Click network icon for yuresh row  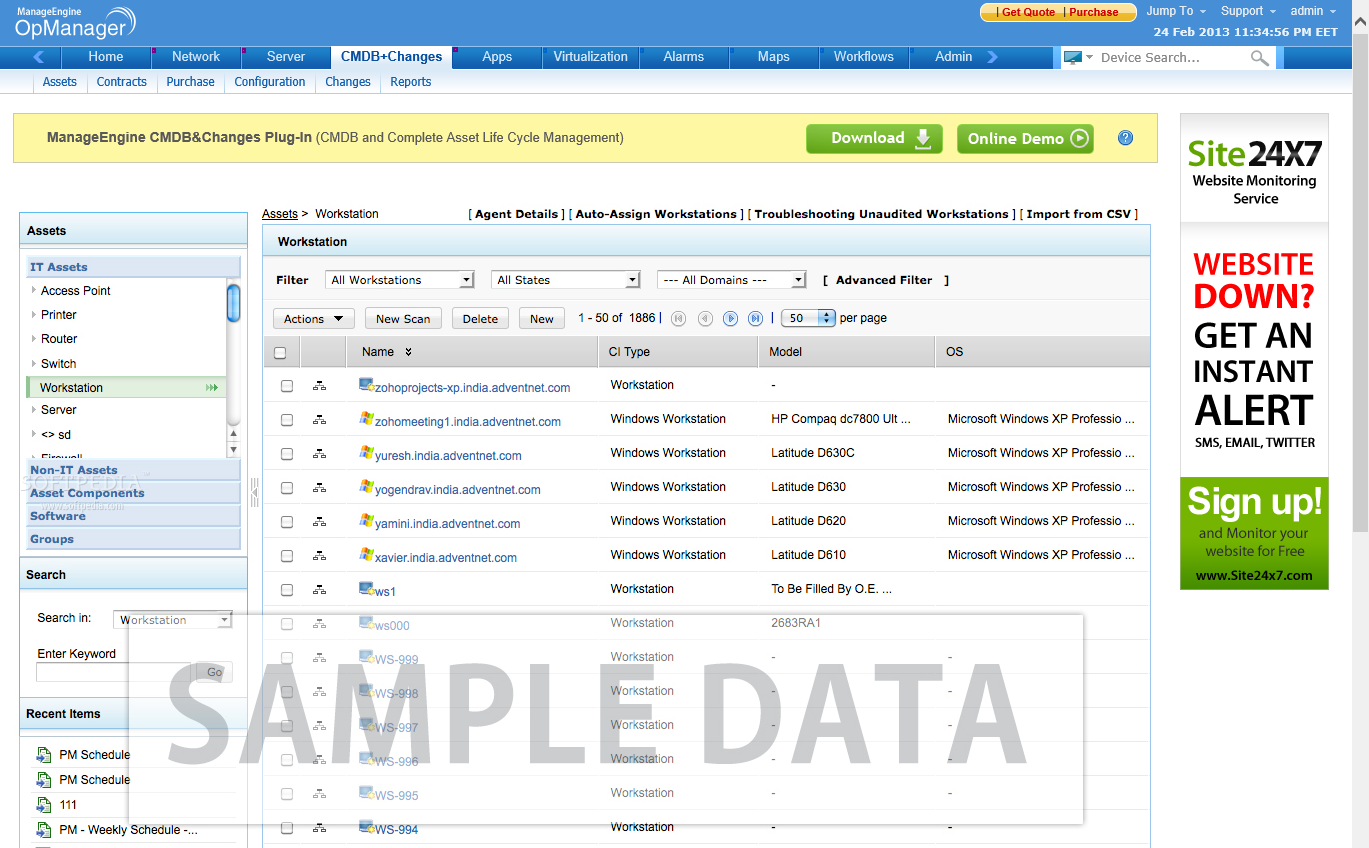point(319,454)
